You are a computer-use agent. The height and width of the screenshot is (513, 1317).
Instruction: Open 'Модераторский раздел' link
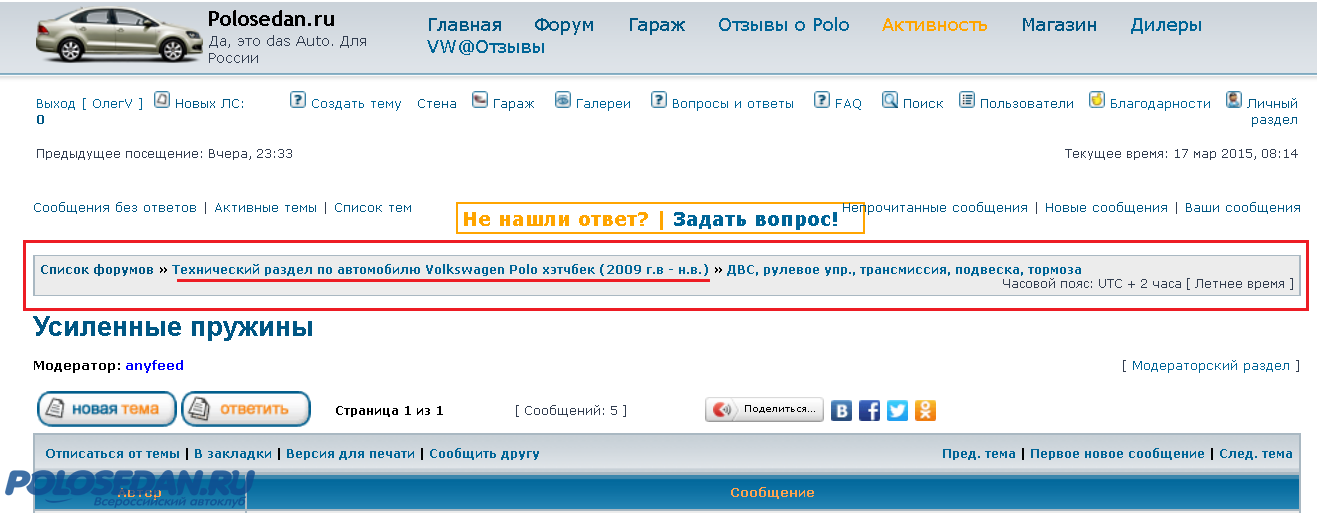(1211, 366)
